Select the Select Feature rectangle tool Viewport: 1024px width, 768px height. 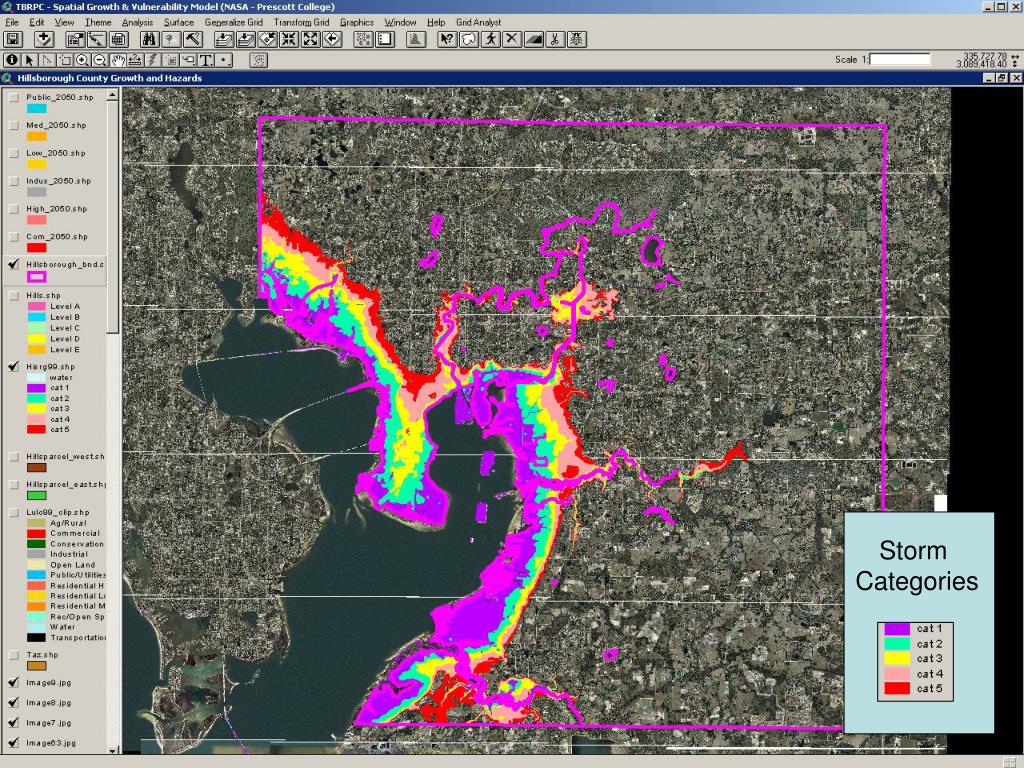[65, 61]
